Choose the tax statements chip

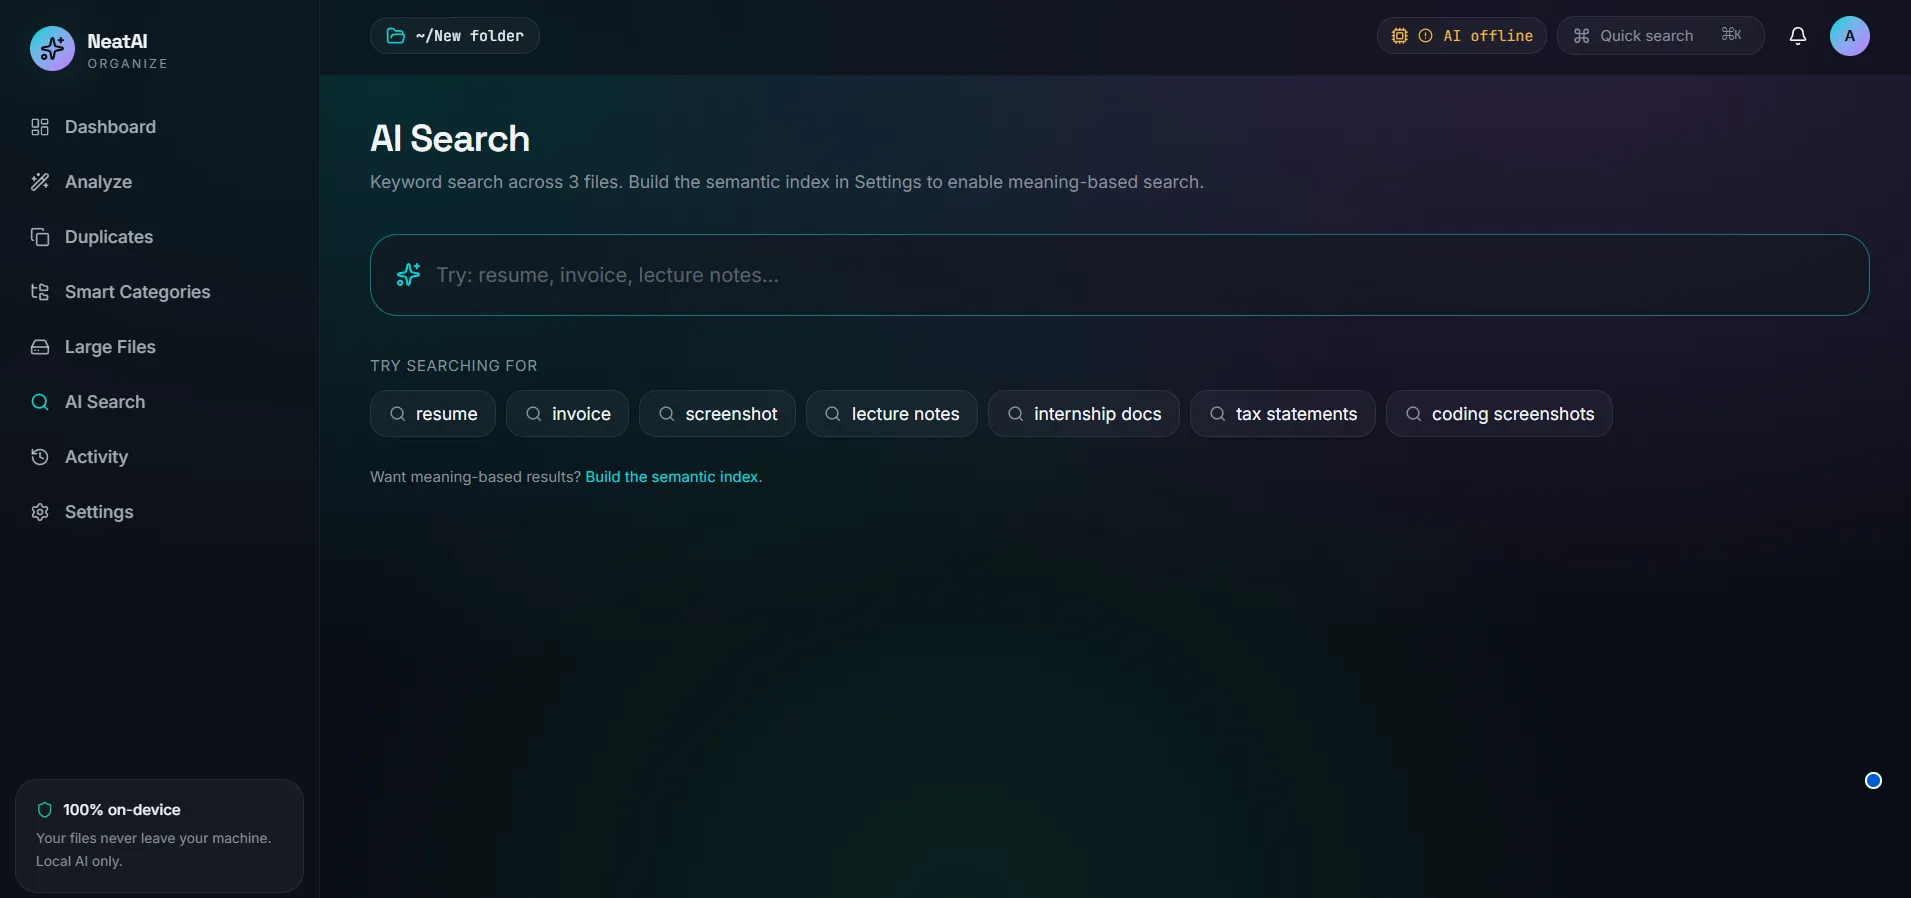click(x=1283, y=414)
